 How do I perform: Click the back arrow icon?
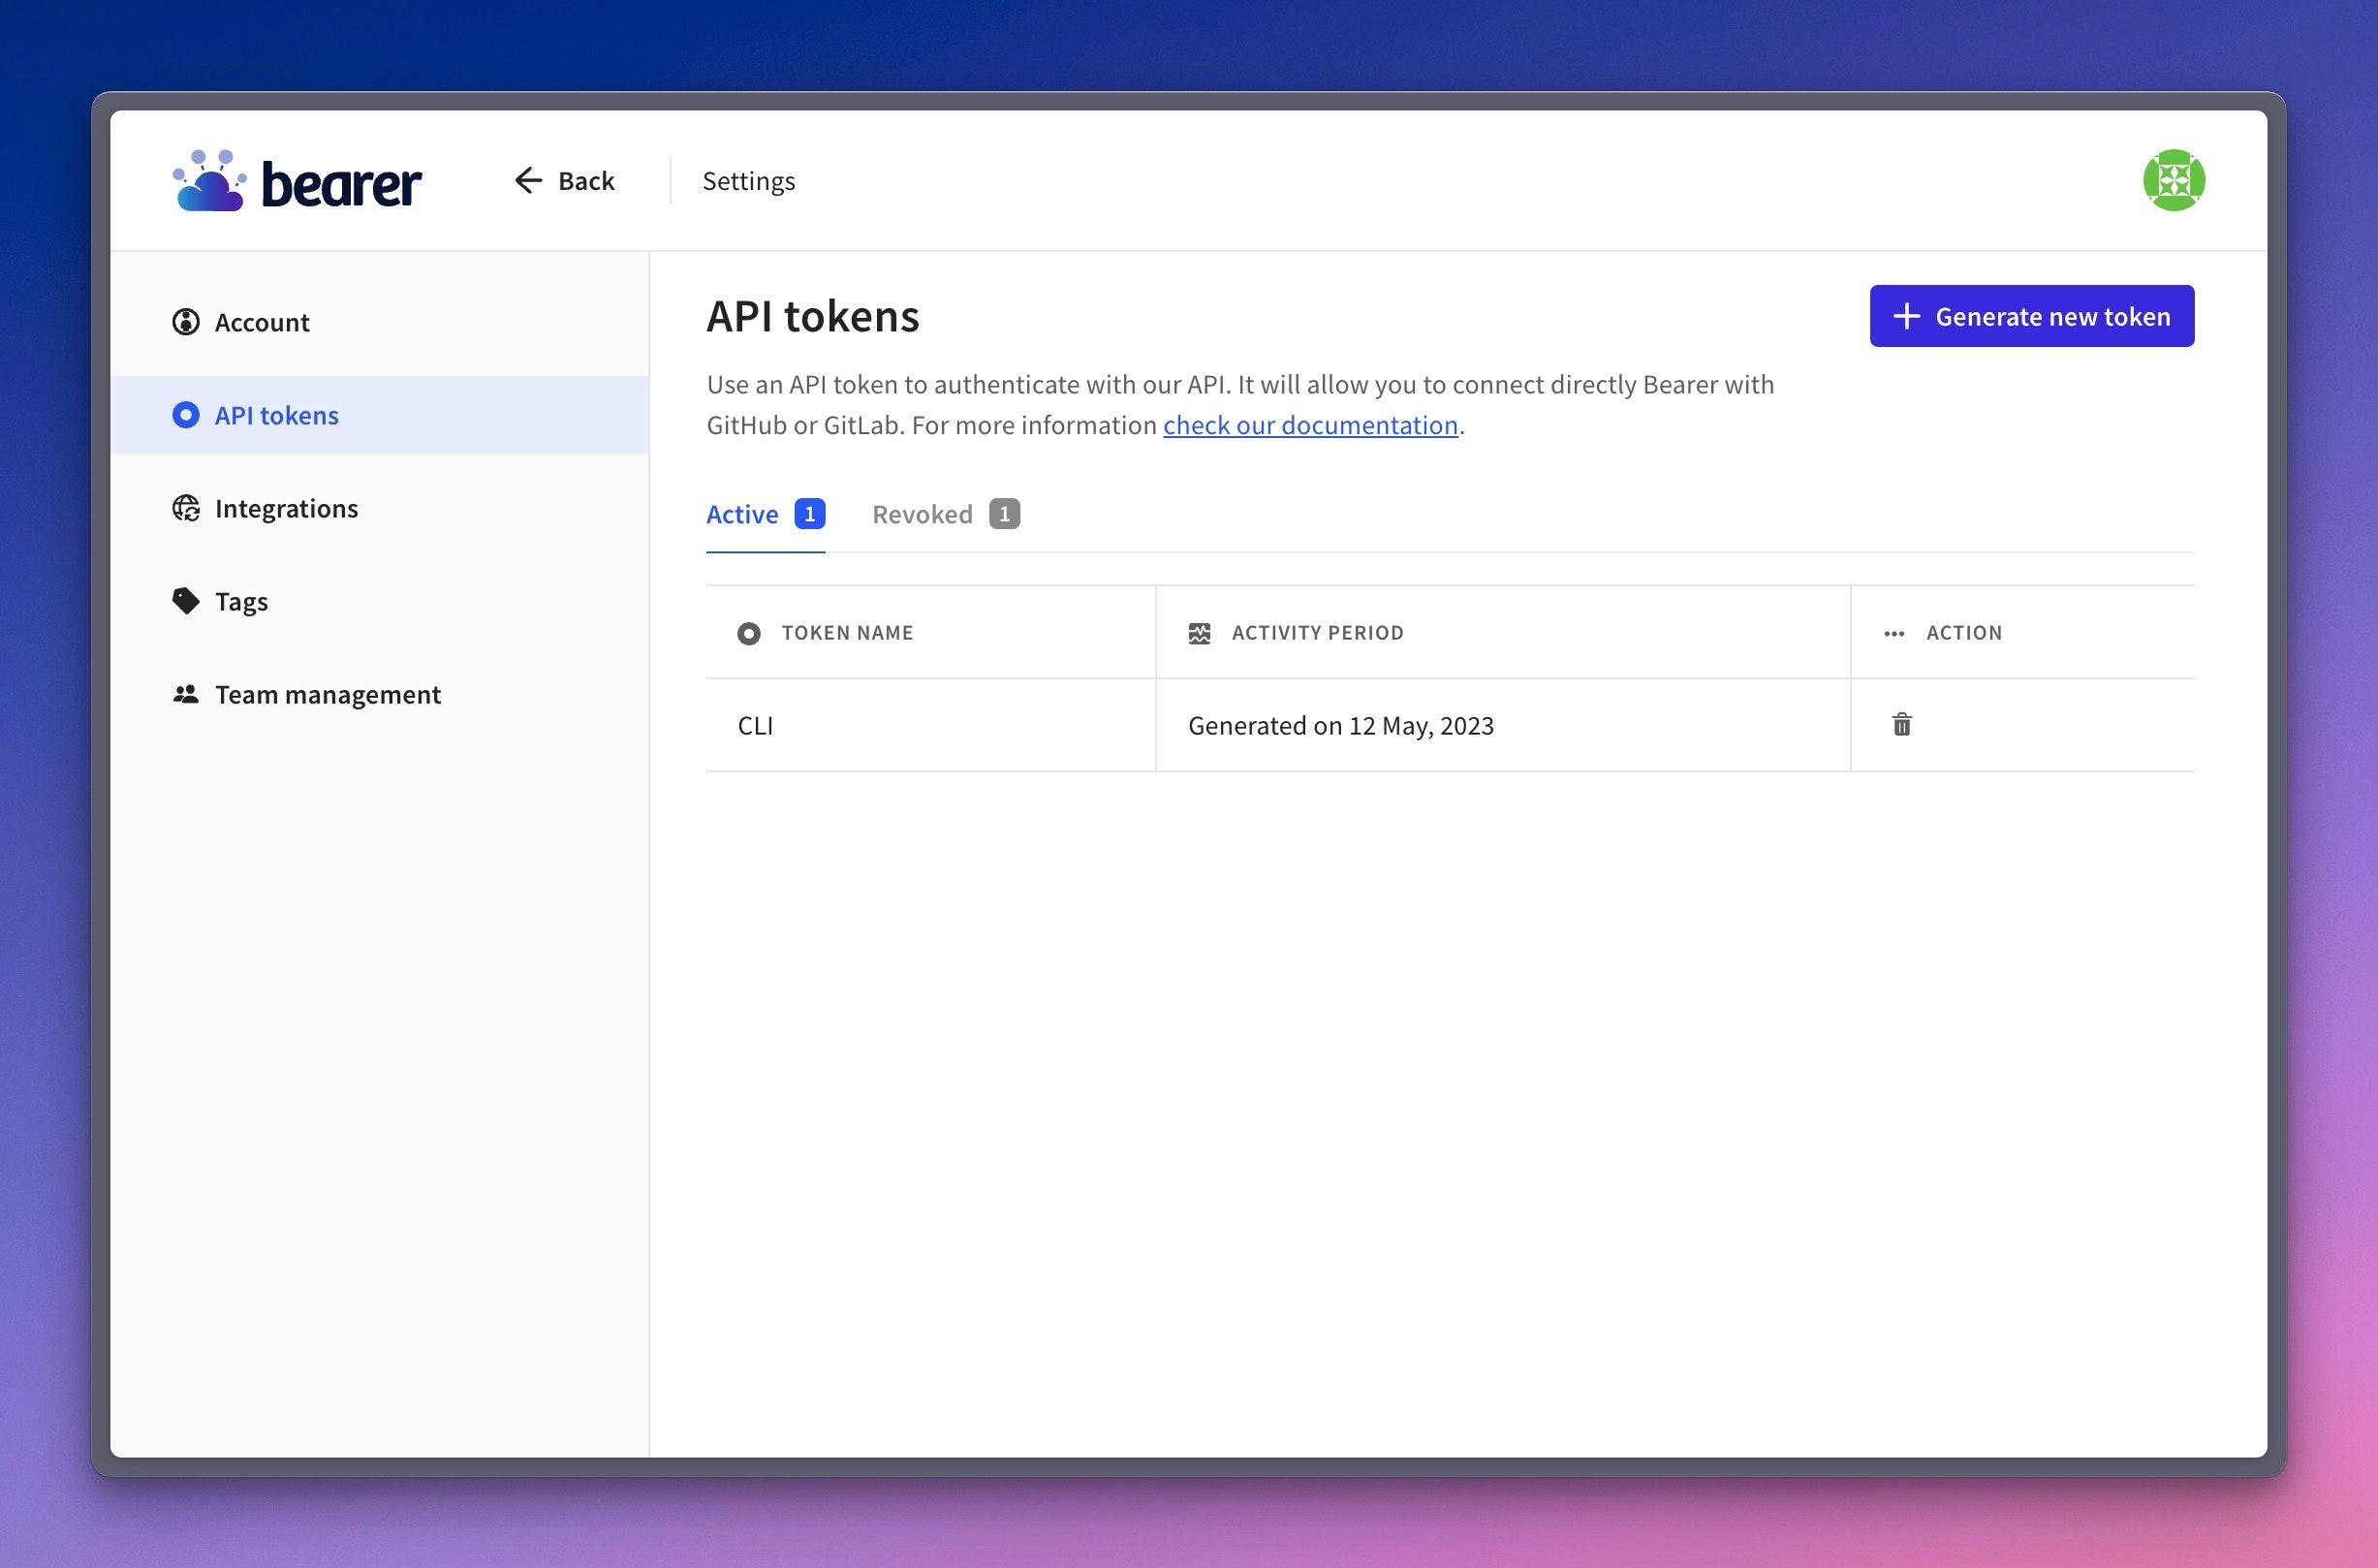click(x=528, y=180)
